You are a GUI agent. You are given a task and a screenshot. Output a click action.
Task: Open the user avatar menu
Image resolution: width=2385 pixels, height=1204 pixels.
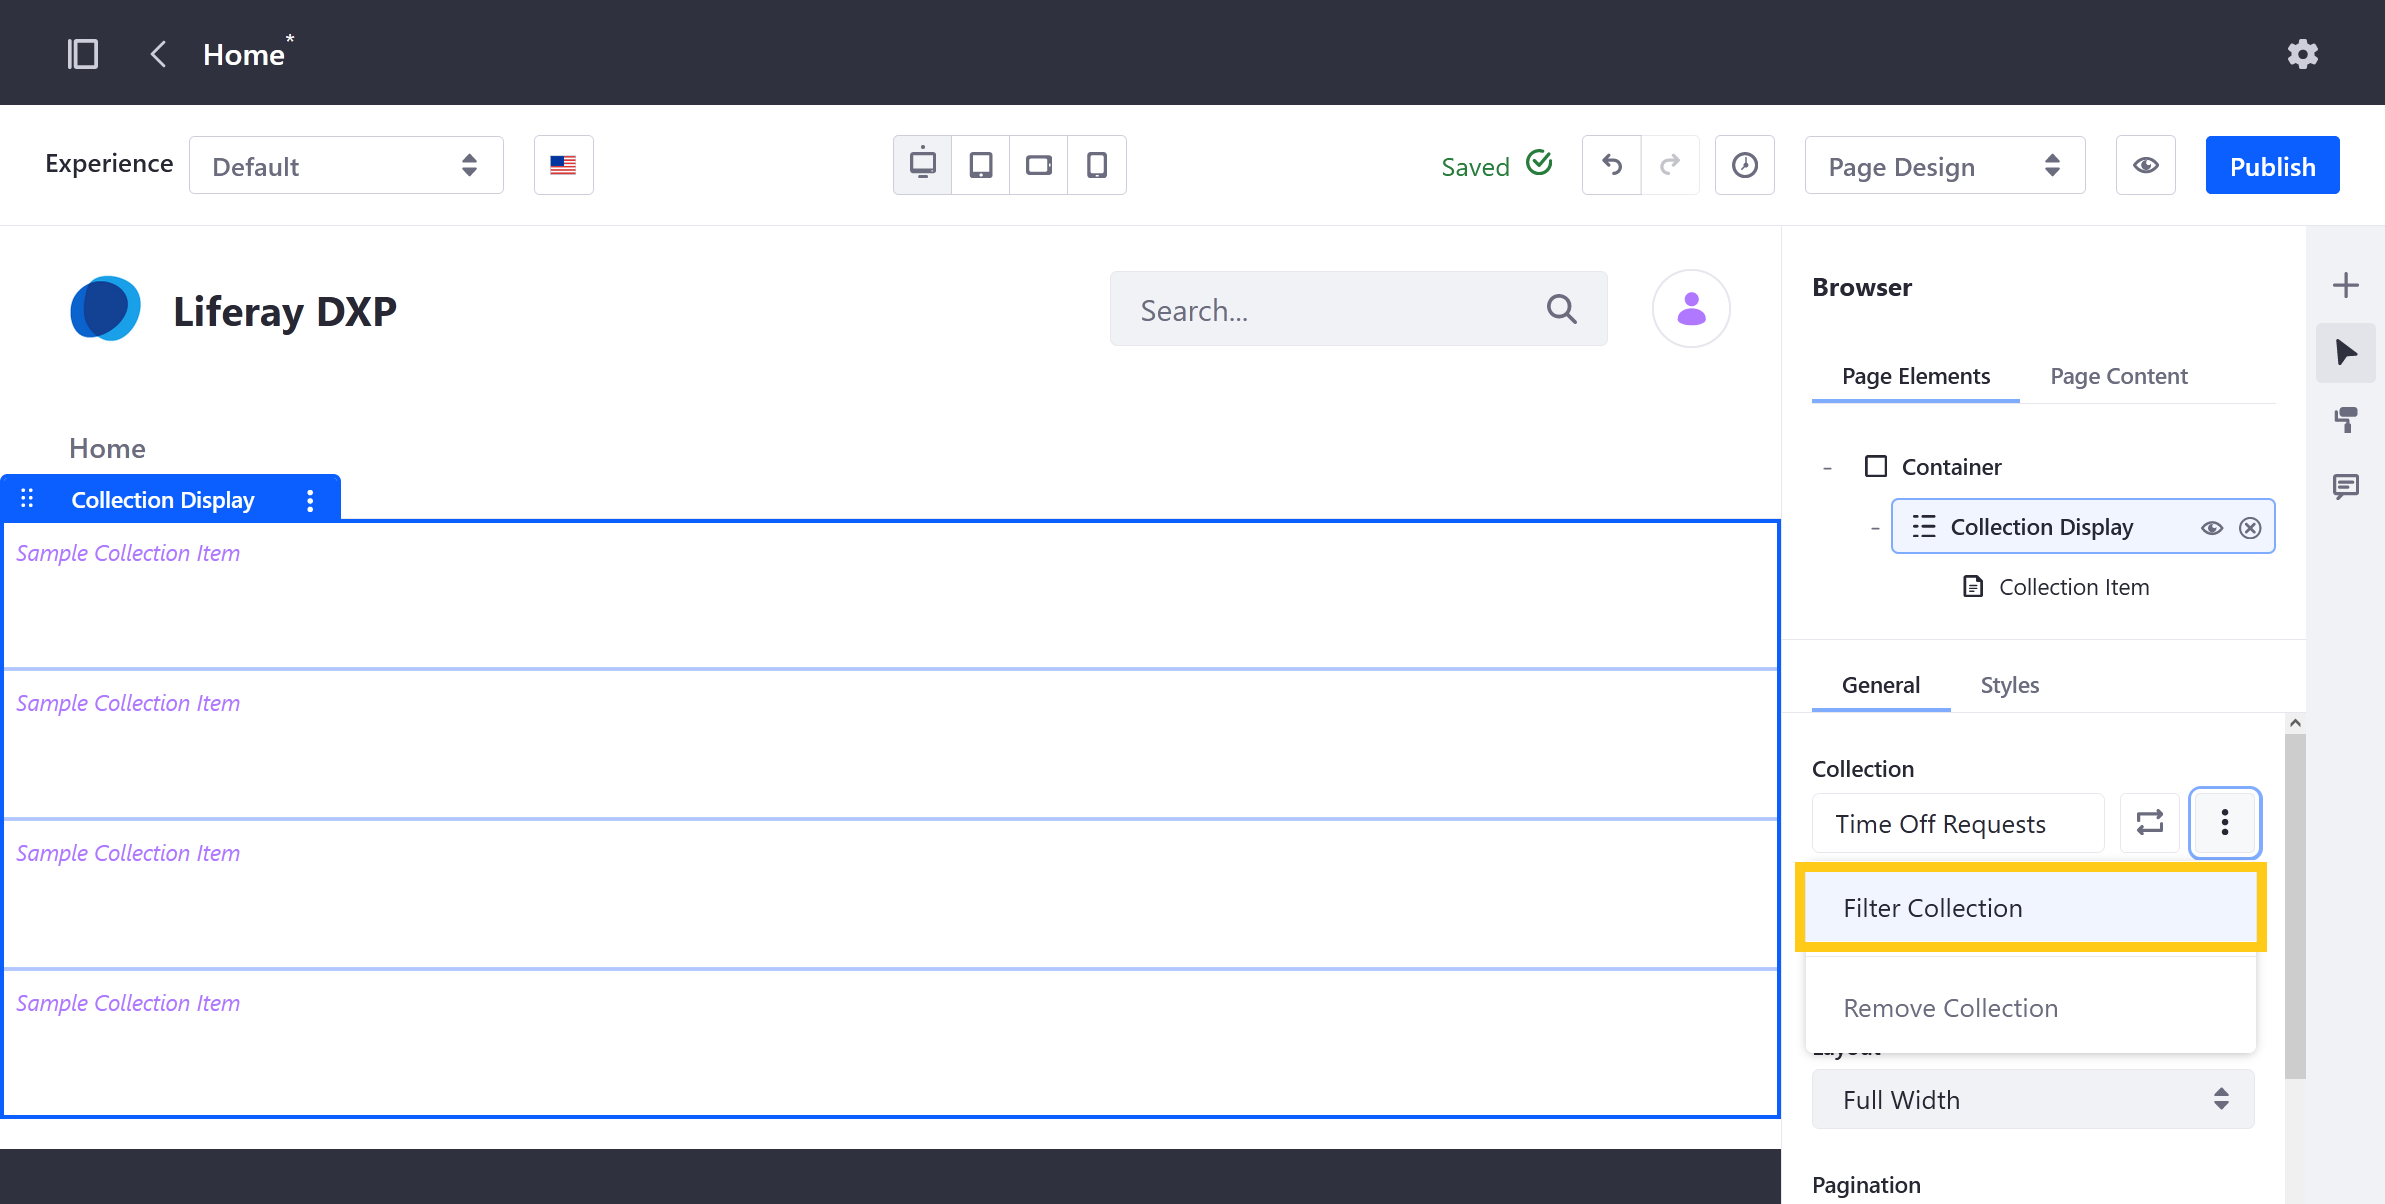1691,309
